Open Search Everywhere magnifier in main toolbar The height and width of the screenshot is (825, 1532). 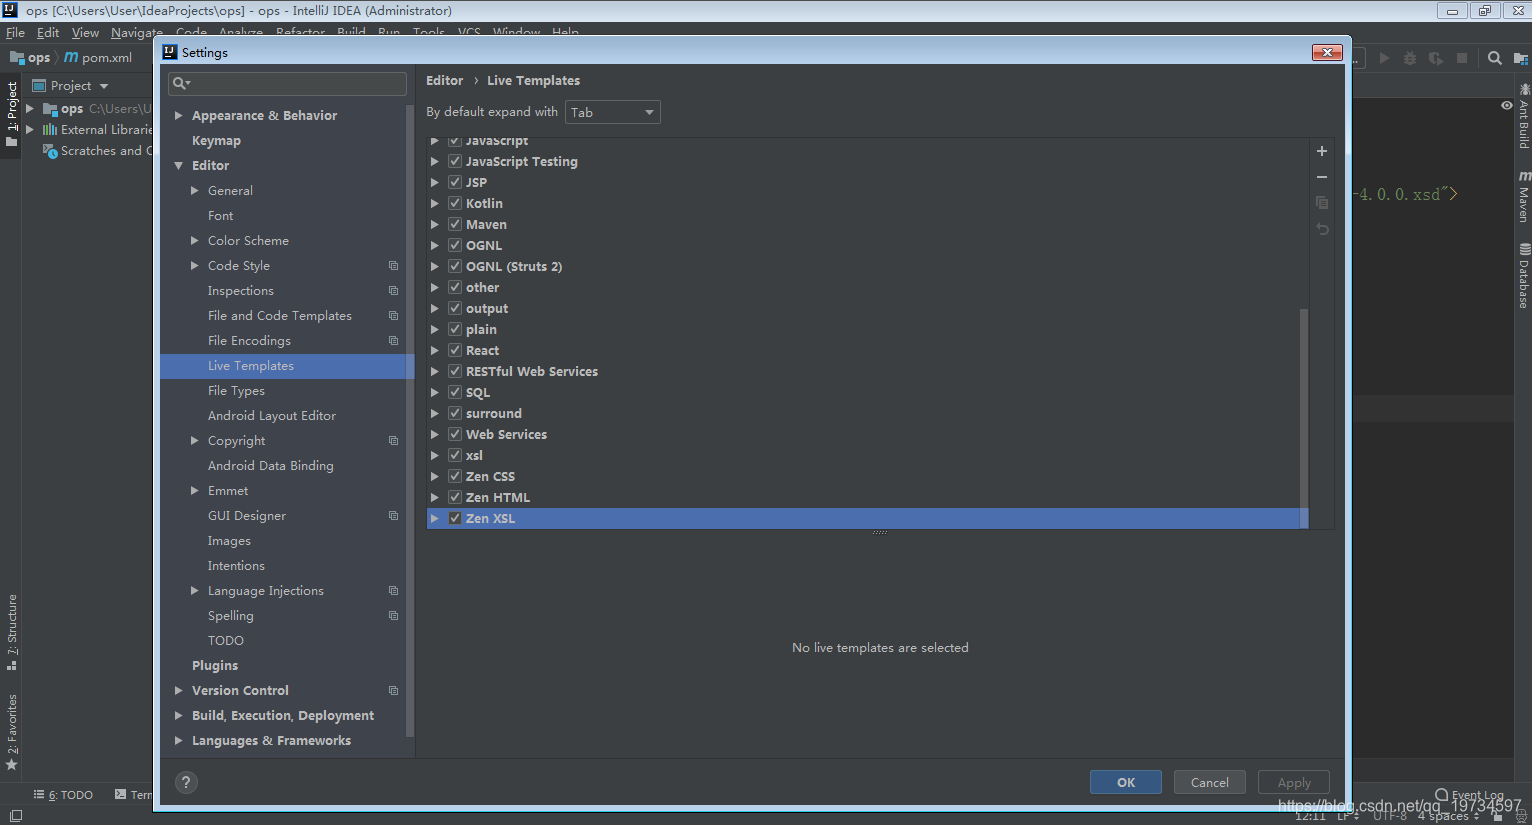coord(1494,58)
